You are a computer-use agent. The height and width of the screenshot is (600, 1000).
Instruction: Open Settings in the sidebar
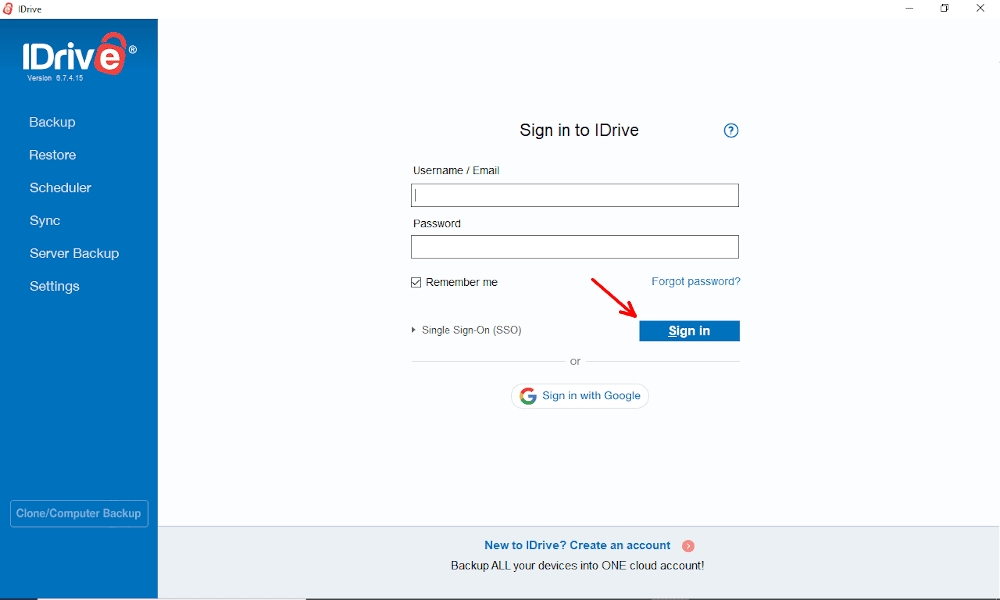coord(54,286)
